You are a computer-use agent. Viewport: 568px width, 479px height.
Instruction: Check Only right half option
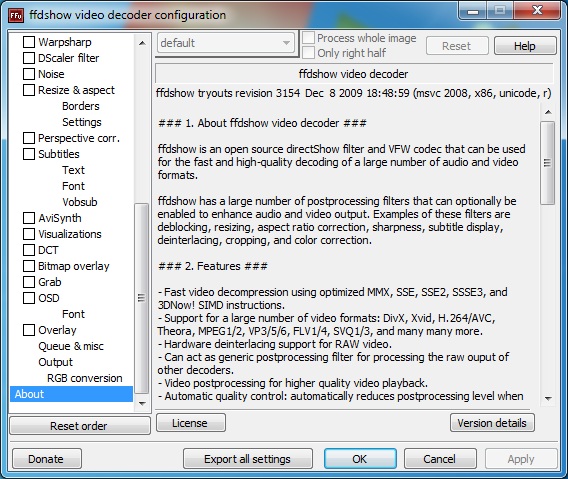coord(308,53)
